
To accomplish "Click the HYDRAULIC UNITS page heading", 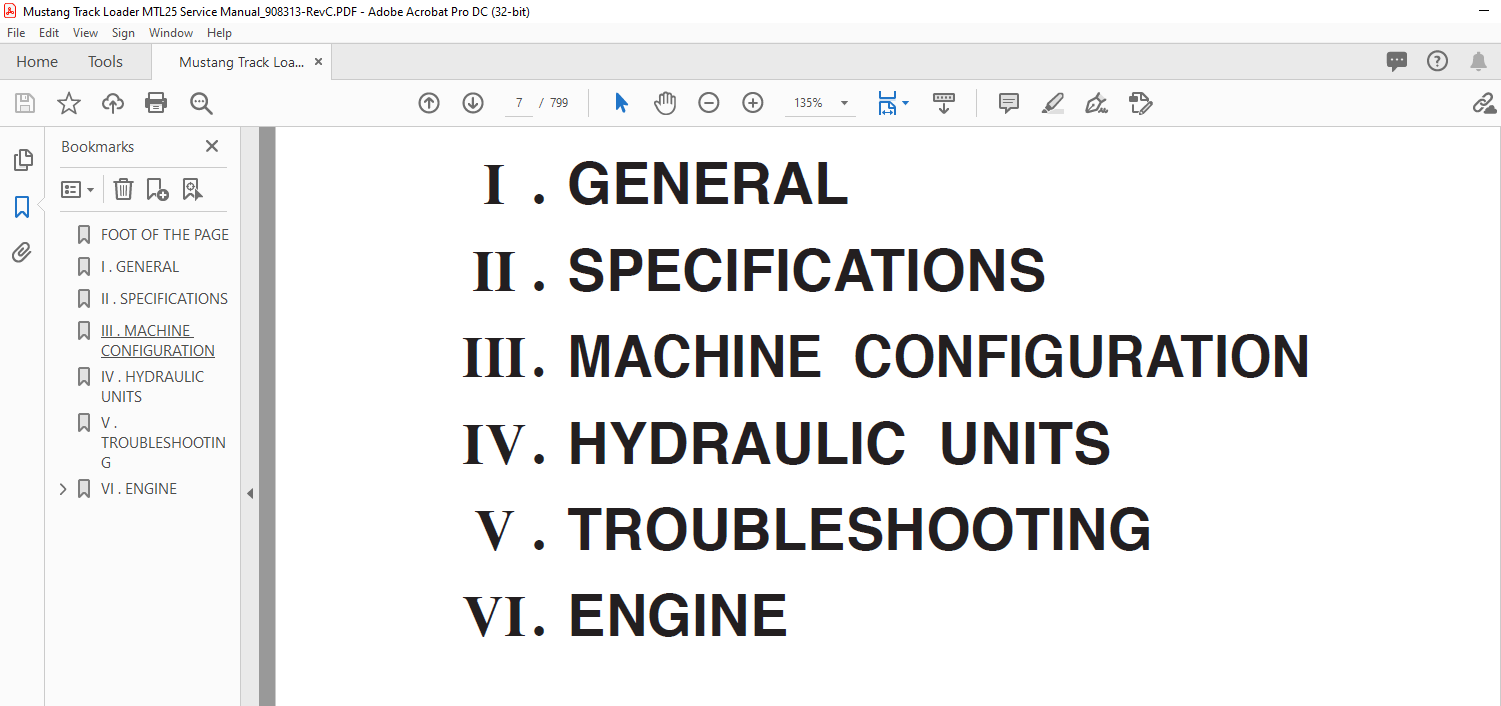I will pos(839,443).
